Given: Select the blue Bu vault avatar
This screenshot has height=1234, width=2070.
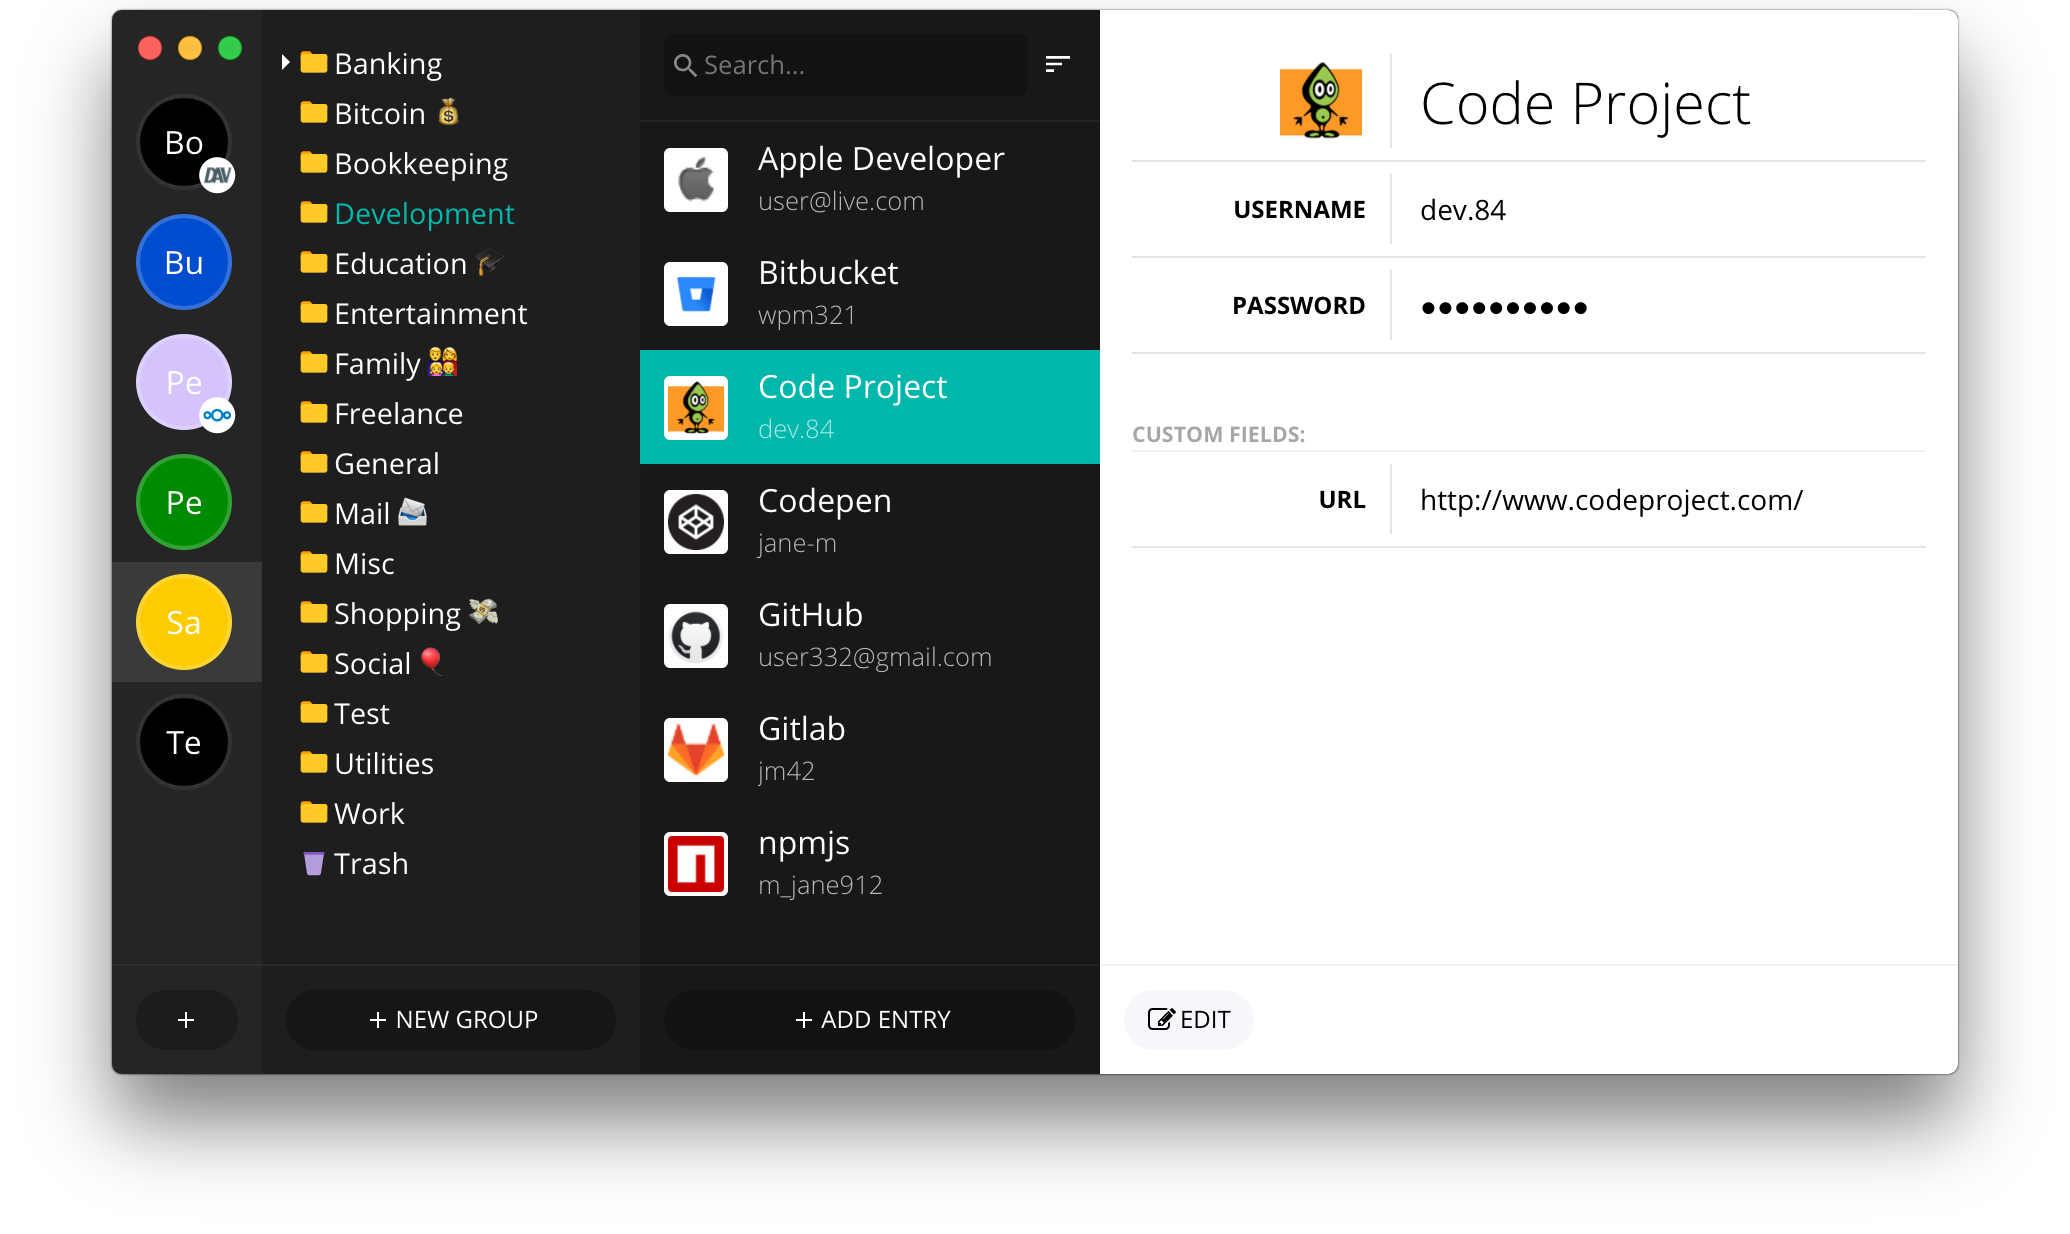Looking at the screenshot, I should point(184,263).
